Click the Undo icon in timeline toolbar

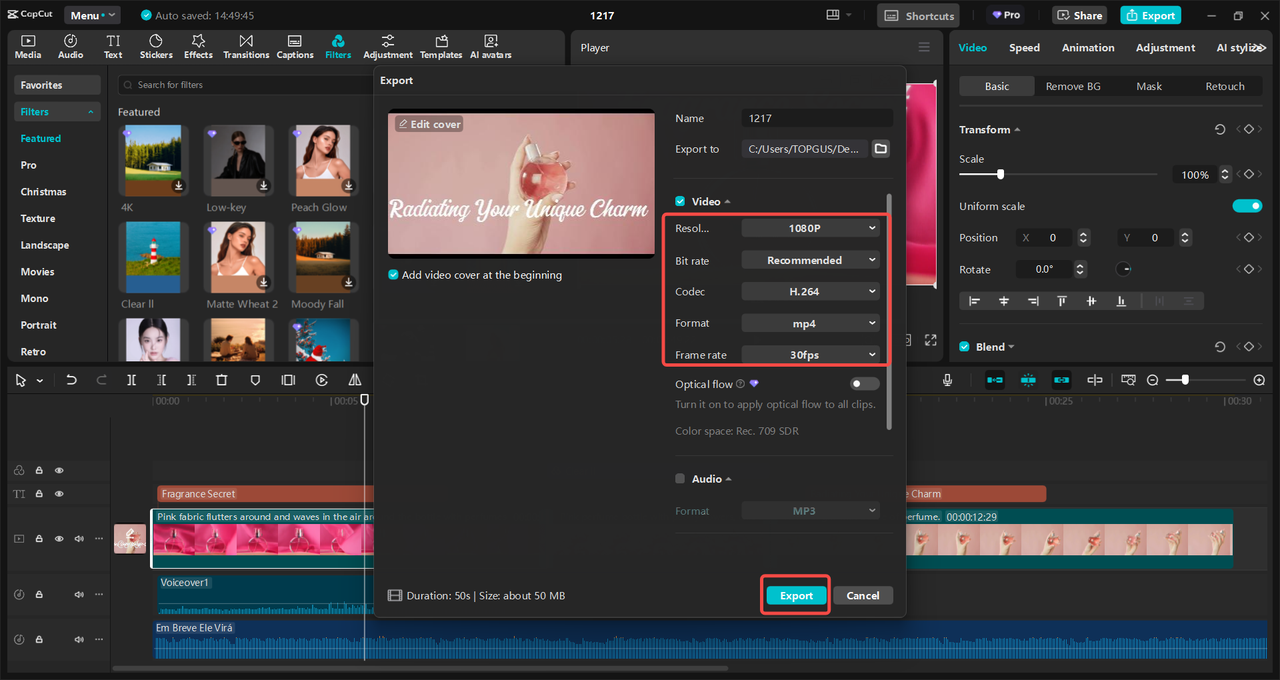click(71, 380)
